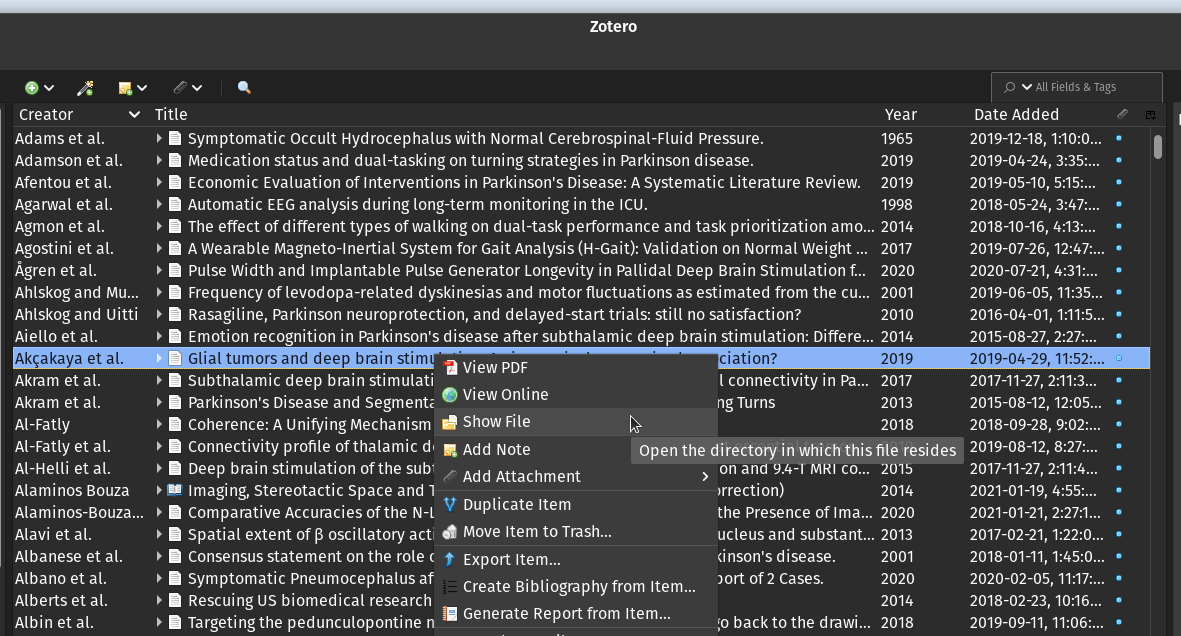Open the New Item green plus button
Image resolution: width=1181 pixels, height=636 pixels.
pyautogui.click(x=32, y=88)
